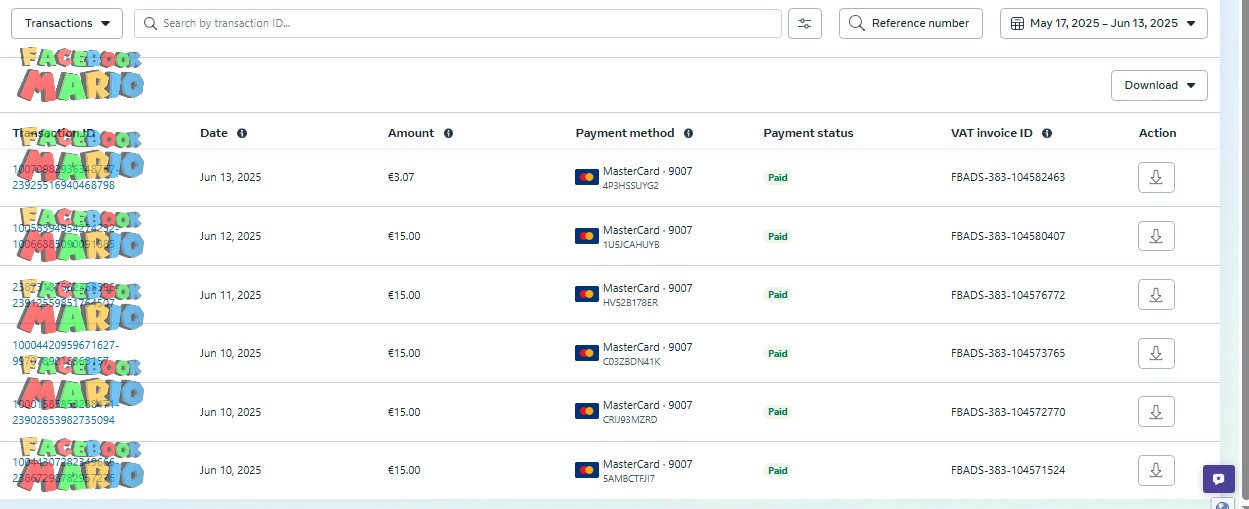Click the Paid status on the Jun 11 row
The height and width of the screenshot is (509, 1249).
(777, 295)
